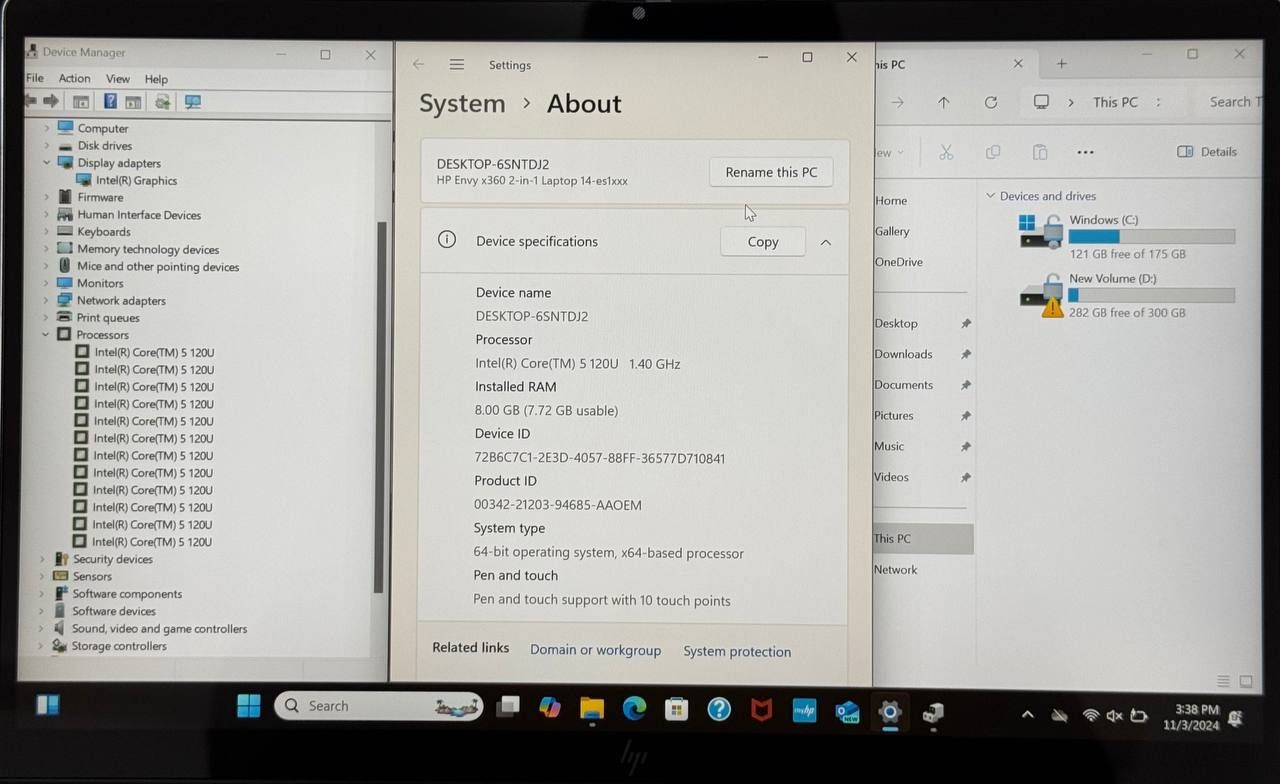
Task: Click Scan for hardware changes monitor icon
Action: click(x=193, y=102)
